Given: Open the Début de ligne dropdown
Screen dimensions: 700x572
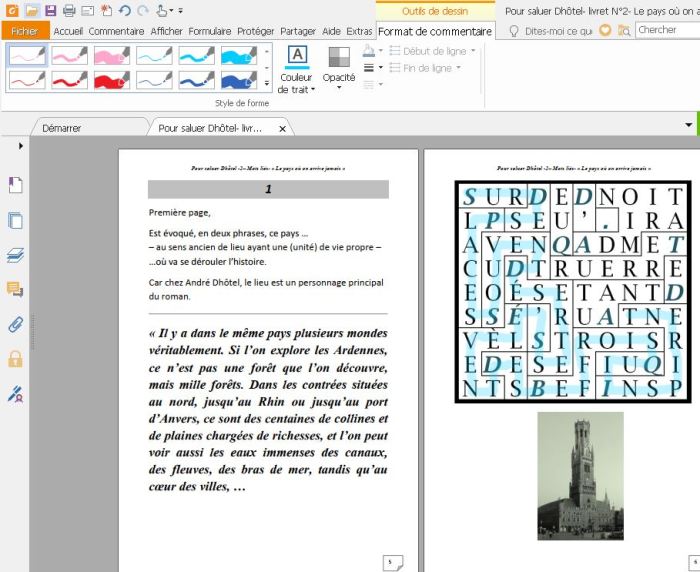Looking at the screenshot, I should (x=432, y=51).
